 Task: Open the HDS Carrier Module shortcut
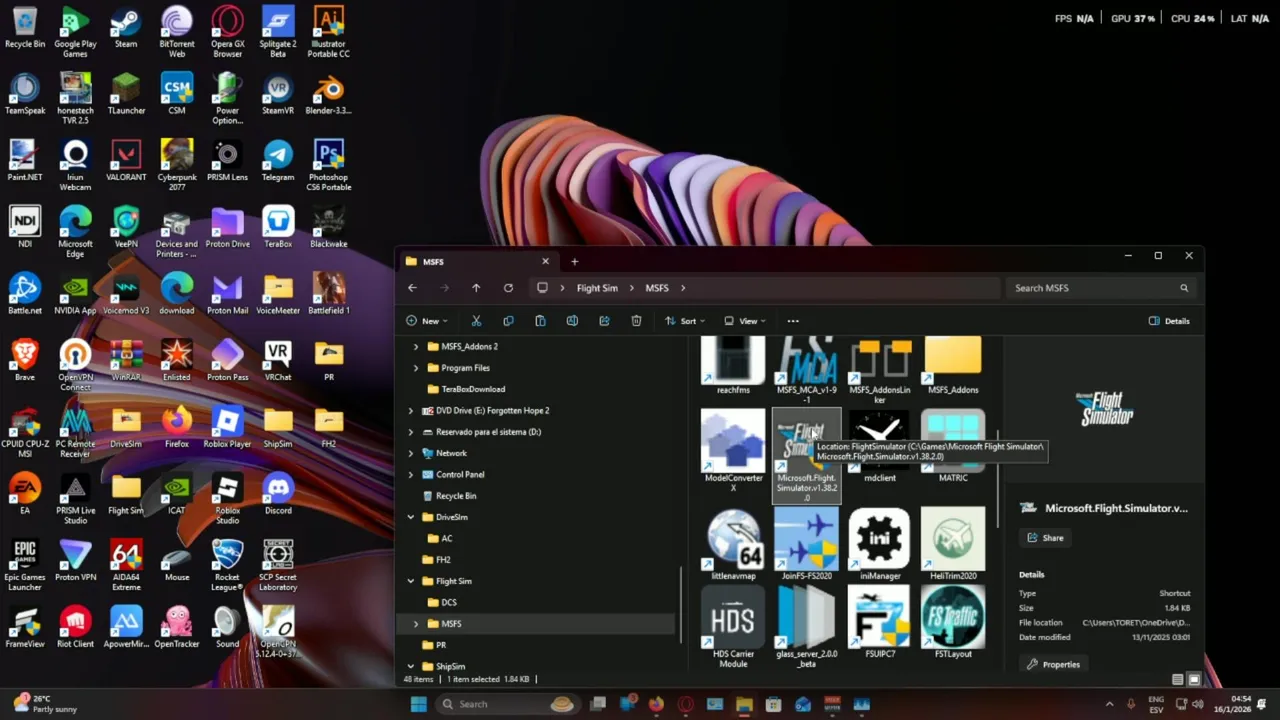733,627
